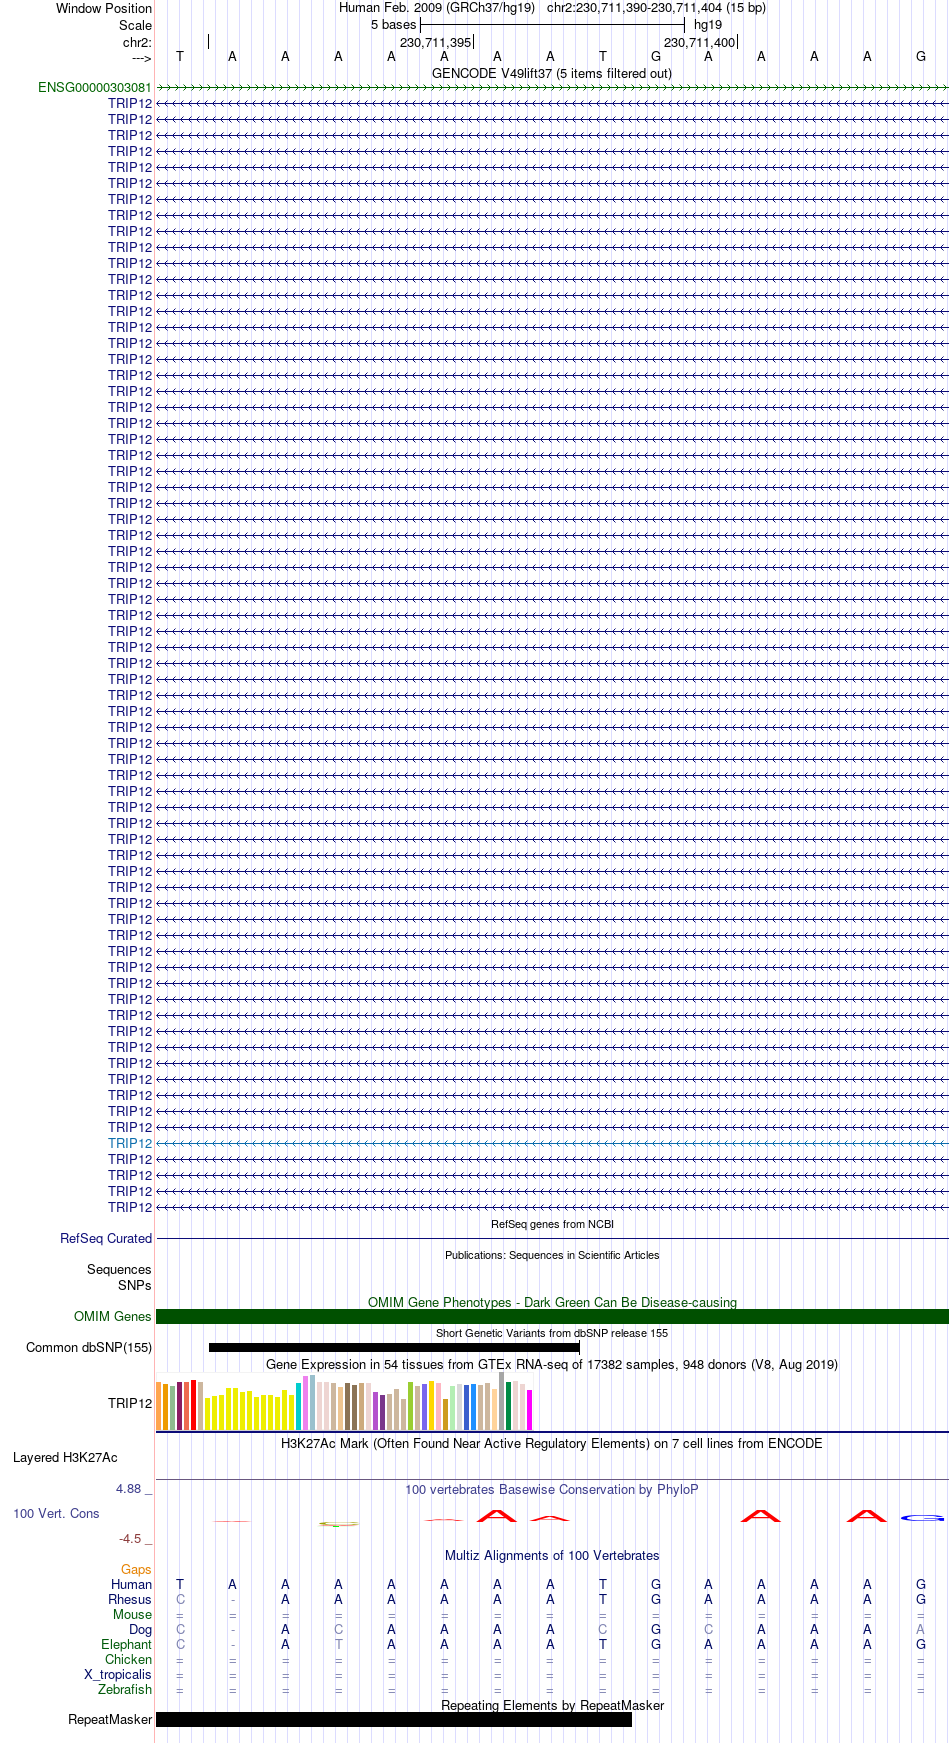Click the green-yellow logo in PhyloP track
This screenshot has width=950, height=1743.
[338, 1524]
